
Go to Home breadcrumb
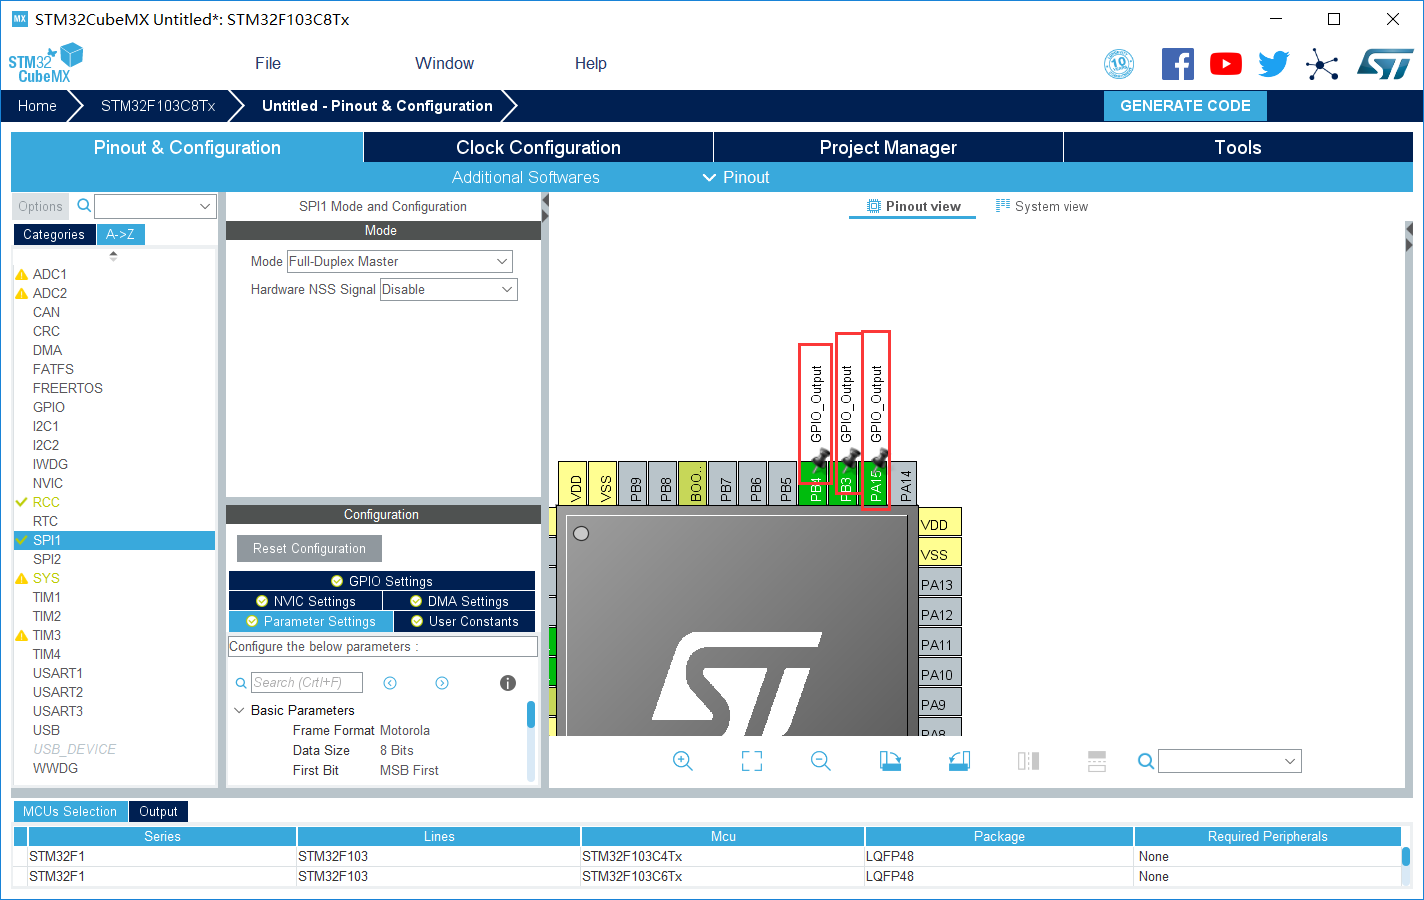point(37,106)
